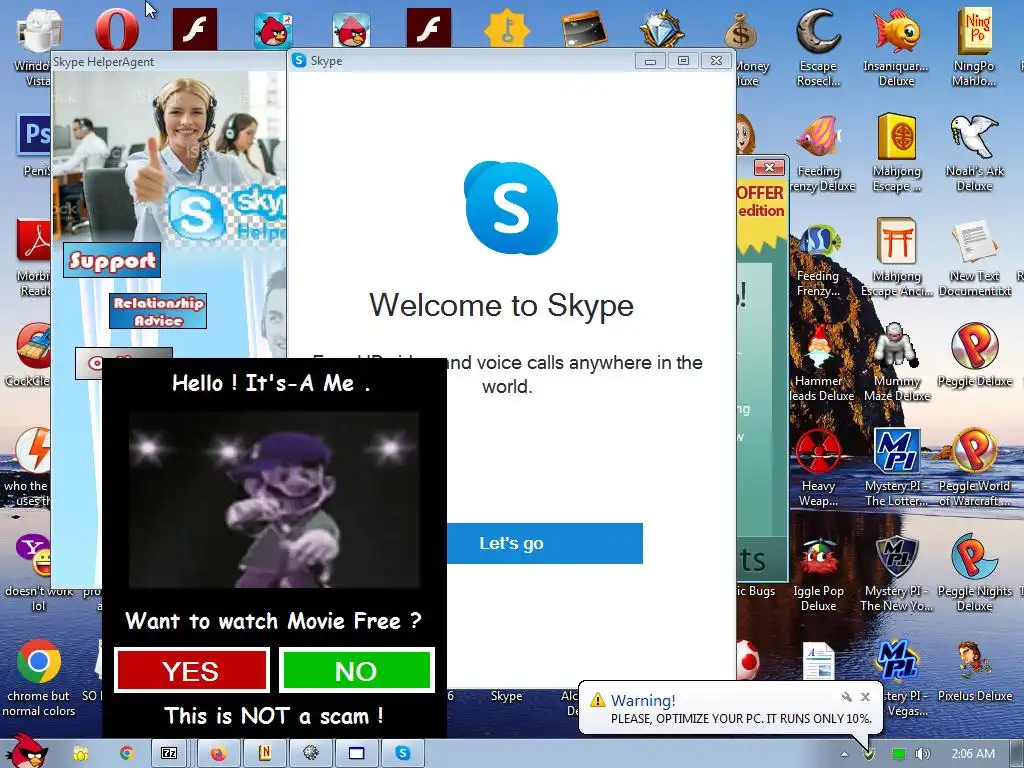Launch Hammer Heads Deluxe gnome icon
The width and height of the screenshot is (1024, 768).
(818, 346)
